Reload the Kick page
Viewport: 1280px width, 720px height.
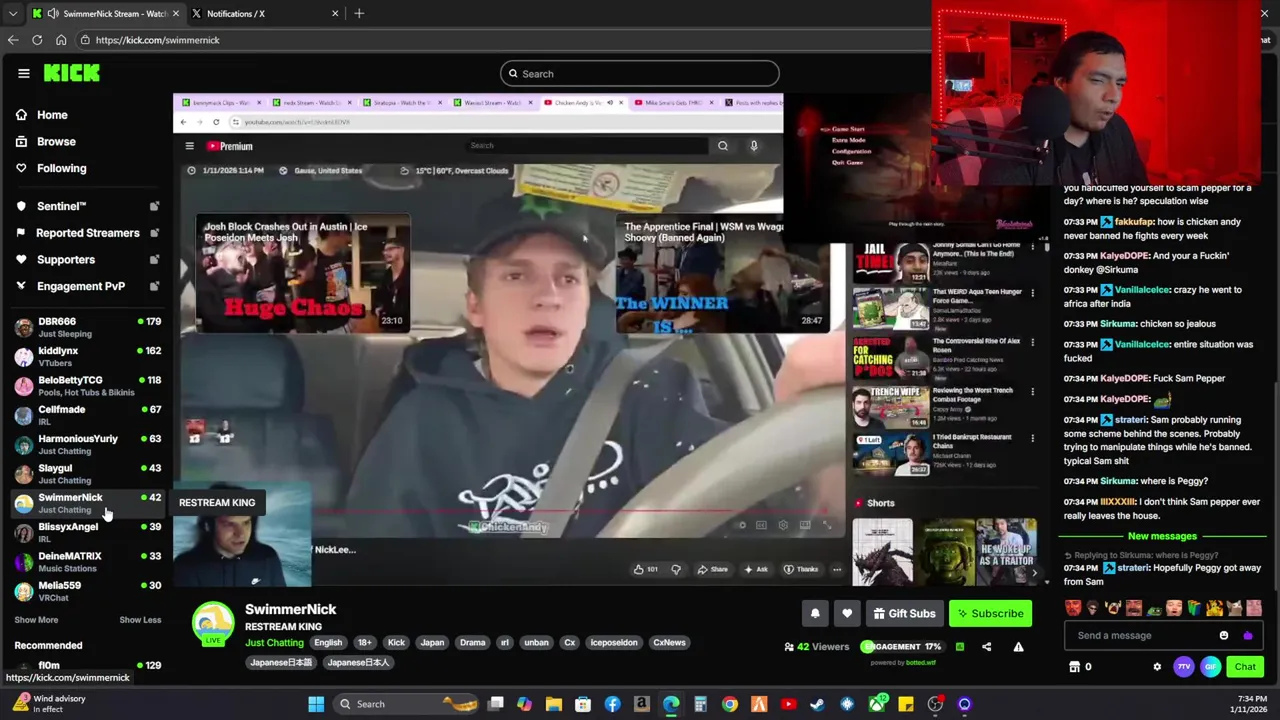(x=37, y=40)
